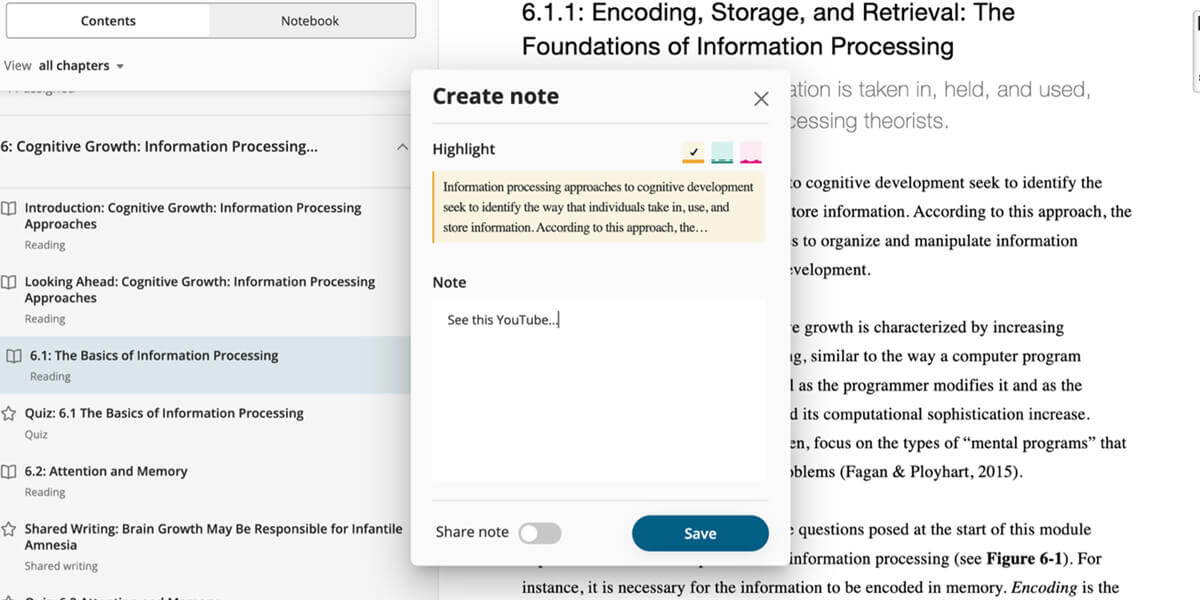Click book icon beside Introduction reading
The width and height of the screenshot is (1200, 600).
pyautogui.click(x=9, y=209)
